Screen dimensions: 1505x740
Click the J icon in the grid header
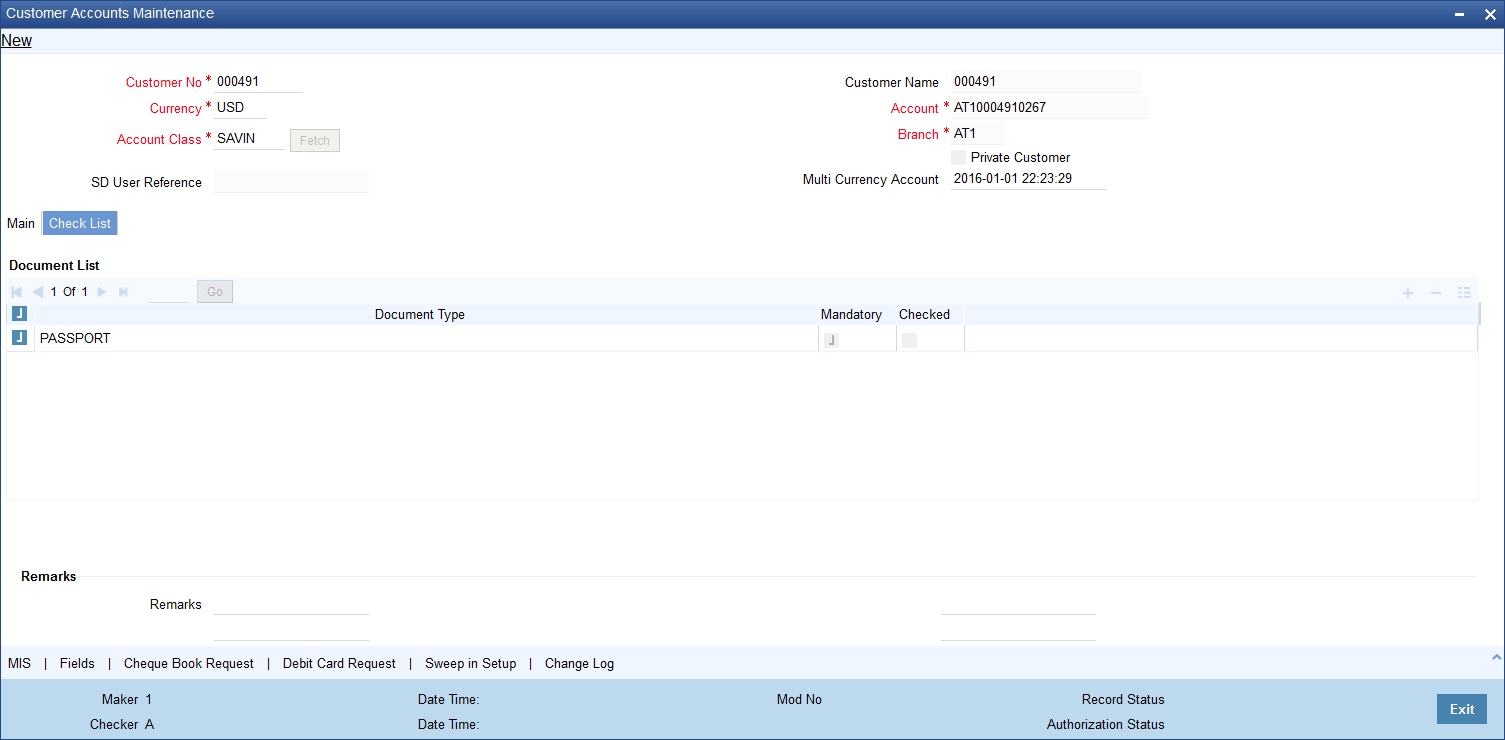click(19, 312)
